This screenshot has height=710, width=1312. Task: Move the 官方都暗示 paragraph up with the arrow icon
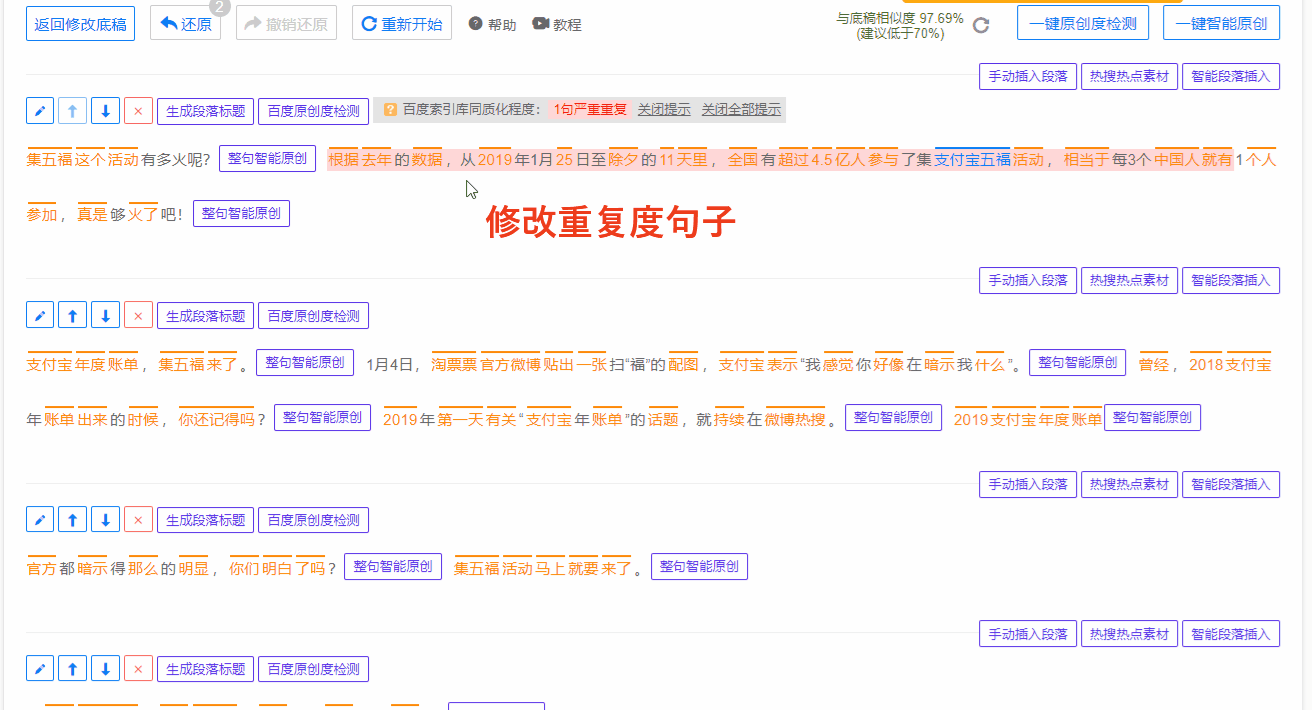click(x=72, y=520)
